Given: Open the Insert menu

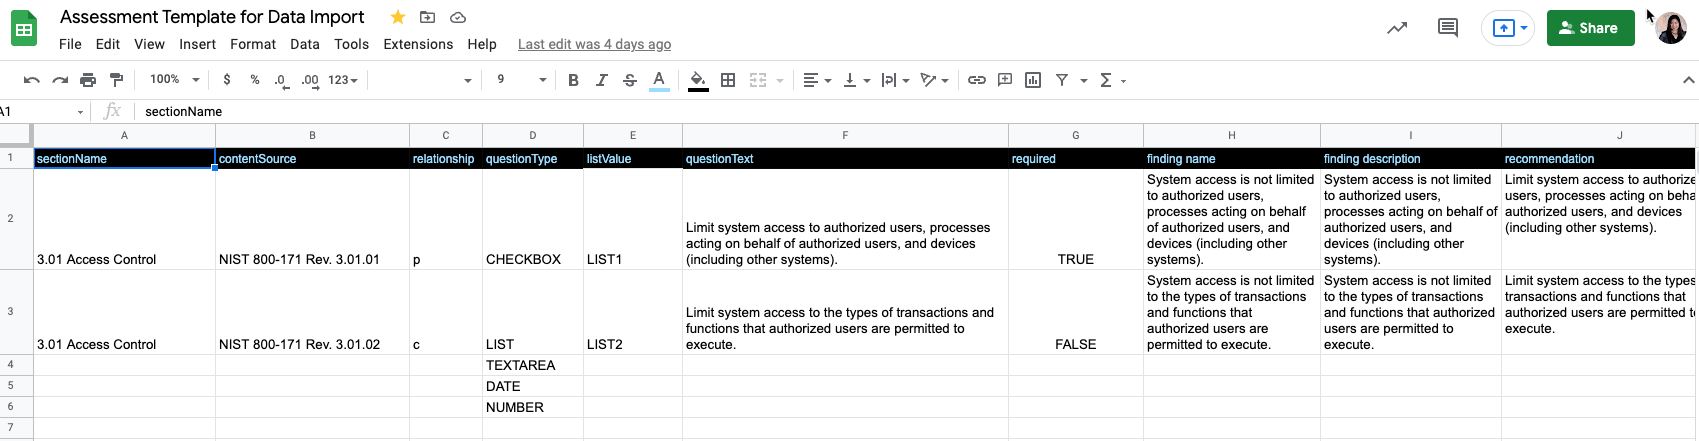Looking at the screenshot, I should pyautogui.click(x=197, y=44).
